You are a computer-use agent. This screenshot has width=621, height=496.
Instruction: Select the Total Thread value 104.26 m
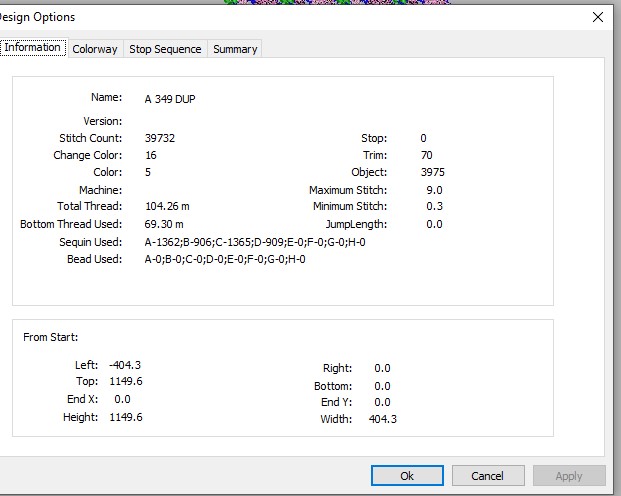[x=167, y=206]
